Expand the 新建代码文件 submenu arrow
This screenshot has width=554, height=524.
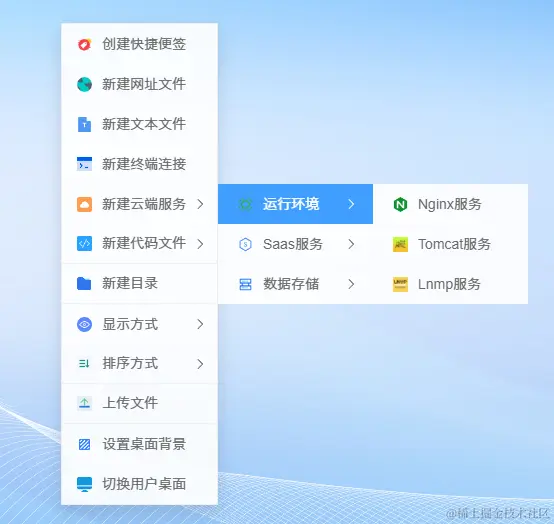tap(200, 243)
